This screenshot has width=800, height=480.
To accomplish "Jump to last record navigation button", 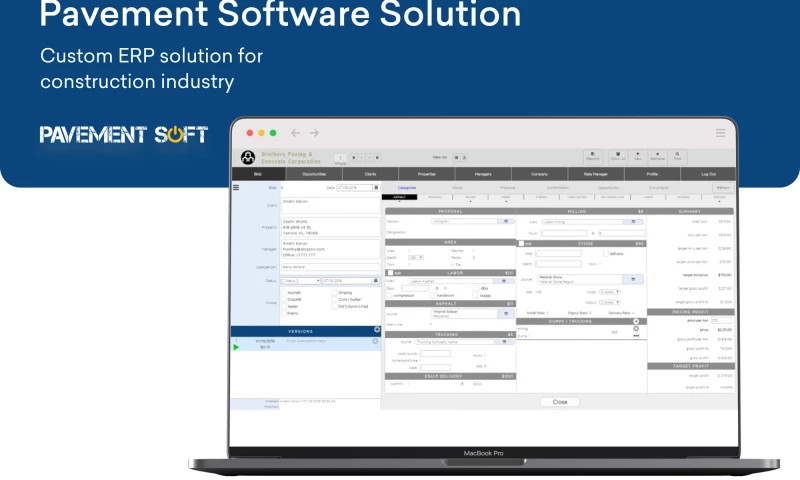I will click(x=377, y=158).
